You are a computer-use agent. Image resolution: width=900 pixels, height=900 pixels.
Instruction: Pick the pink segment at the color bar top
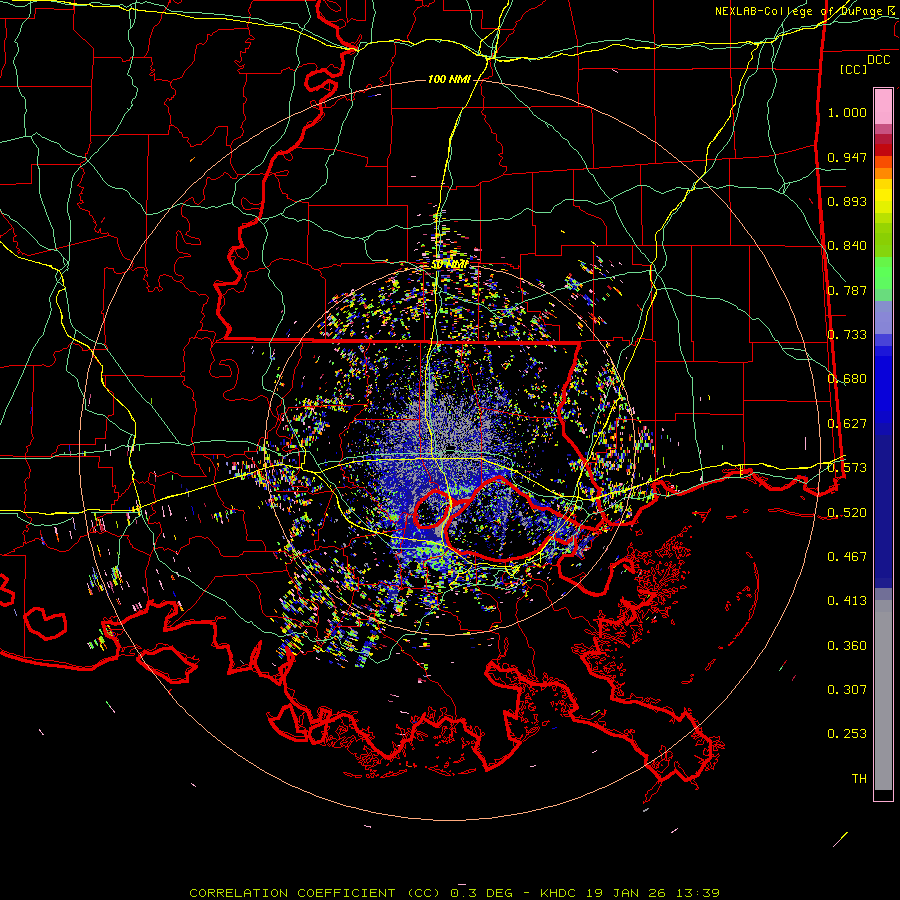coord(883,106)
